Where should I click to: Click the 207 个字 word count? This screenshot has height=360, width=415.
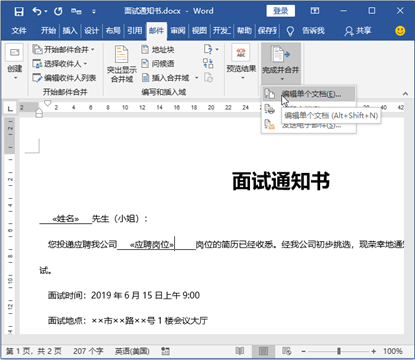click(x=88, y=351)
